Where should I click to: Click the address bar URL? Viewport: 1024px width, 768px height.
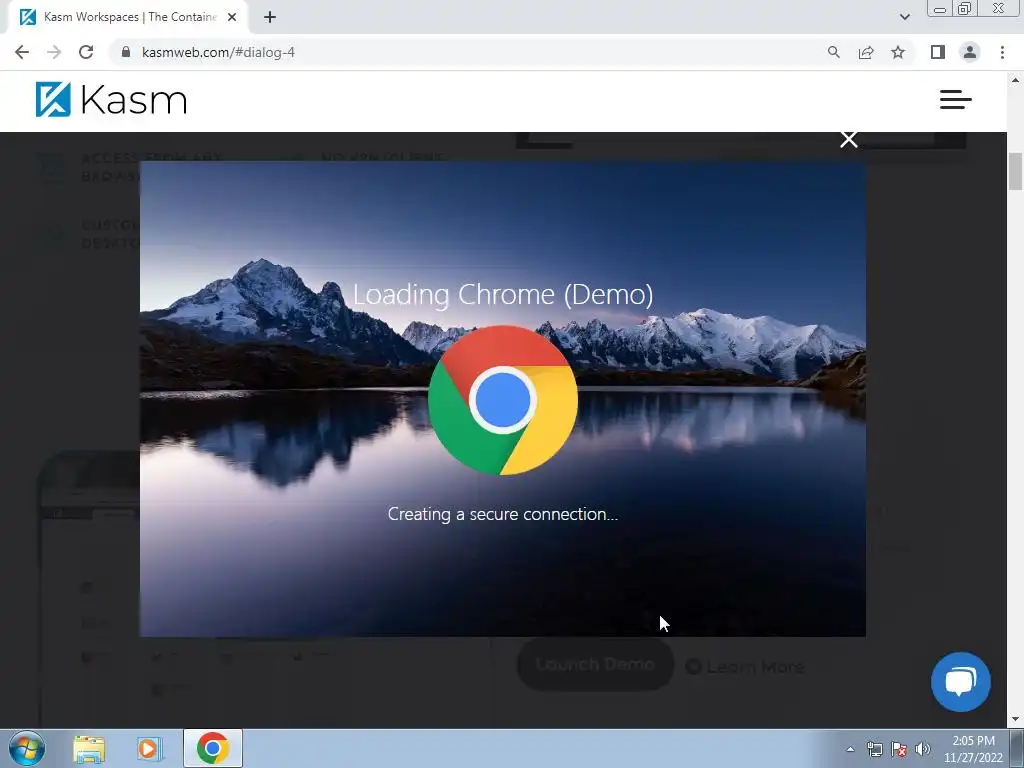(218, 52)
